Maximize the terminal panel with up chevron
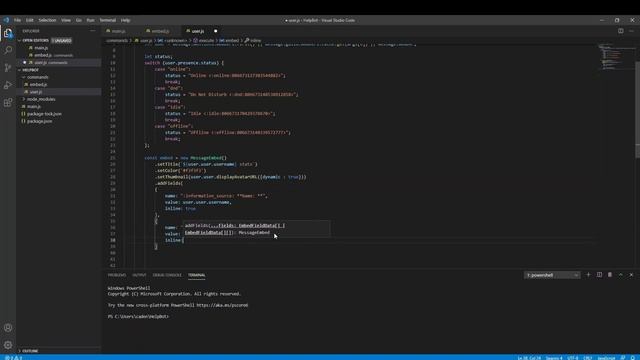Screen dimensions: 640x360 (x=620, y=275)
